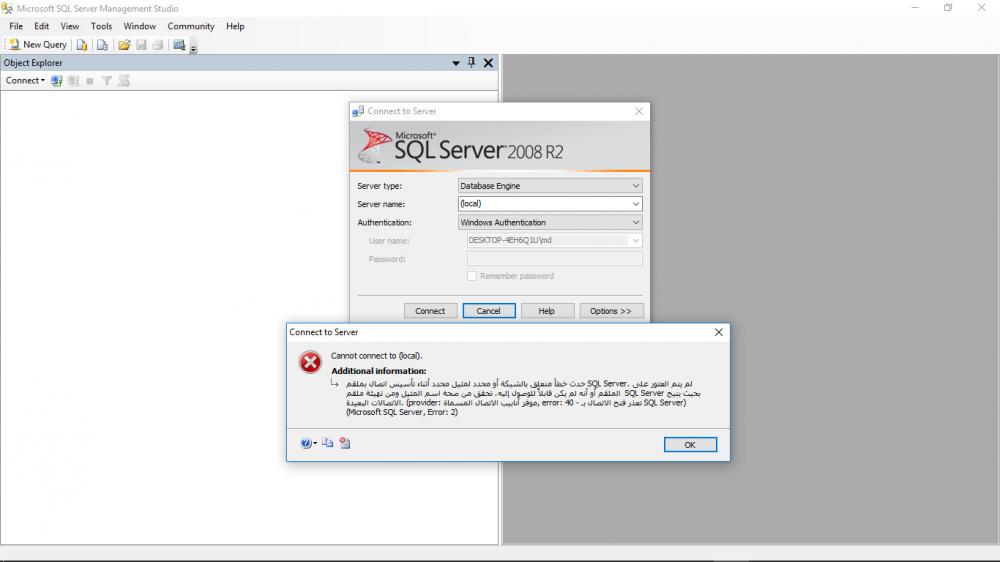Open help options arrow in error dialog

pyautogui.click(x=315, y=443)
